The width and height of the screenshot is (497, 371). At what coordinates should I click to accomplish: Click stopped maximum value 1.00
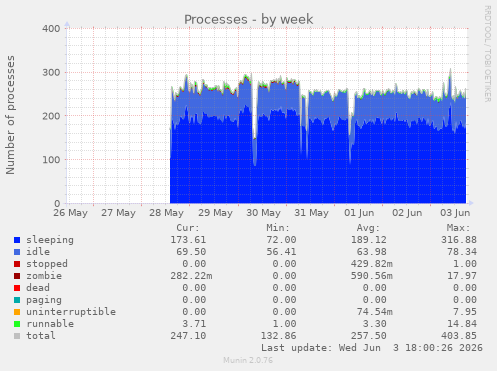(x=465, y=264)
